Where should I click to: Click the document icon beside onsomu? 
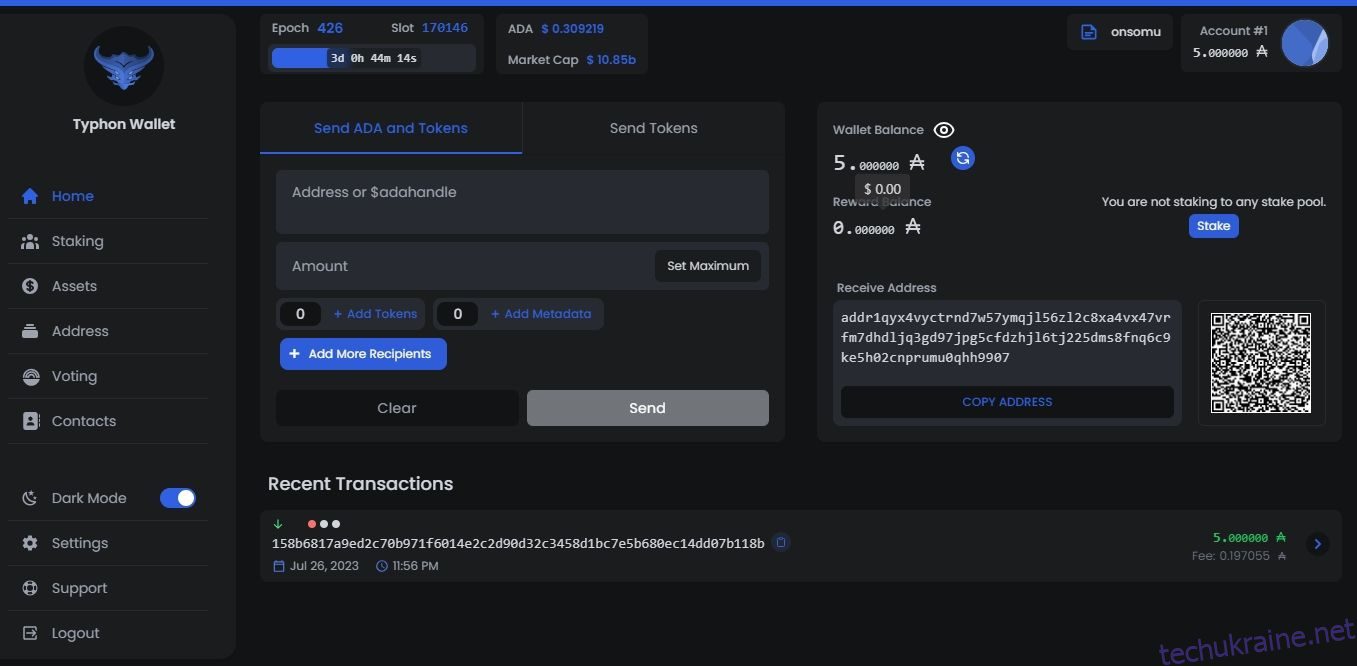pyautogui.click(x=1089, y=32)
